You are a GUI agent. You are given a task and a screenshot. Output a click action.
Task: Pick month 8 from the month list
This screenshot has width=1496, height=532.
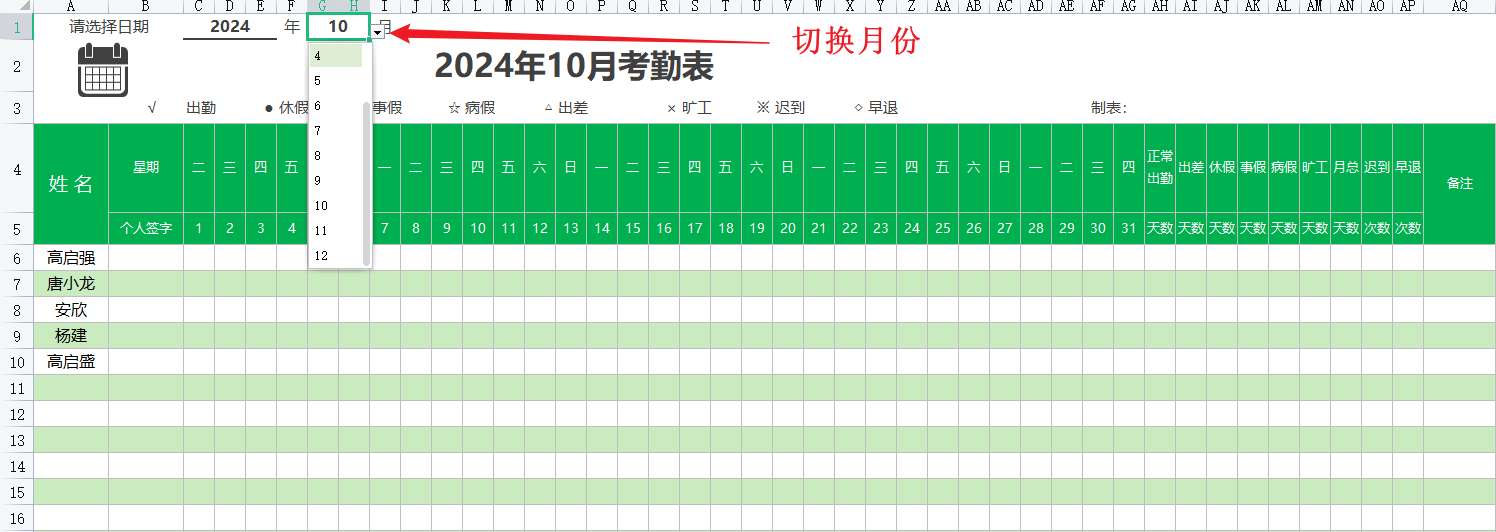tap(335, 156)
